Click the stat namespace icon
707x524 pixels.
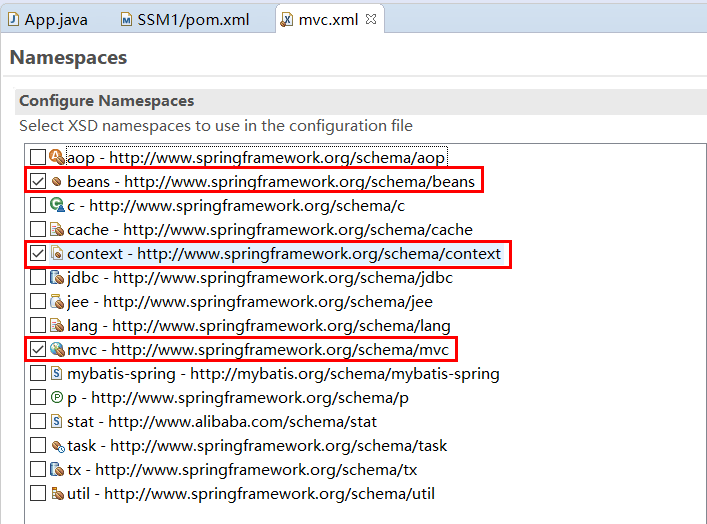pyautogui.click(x=57, y=421)
